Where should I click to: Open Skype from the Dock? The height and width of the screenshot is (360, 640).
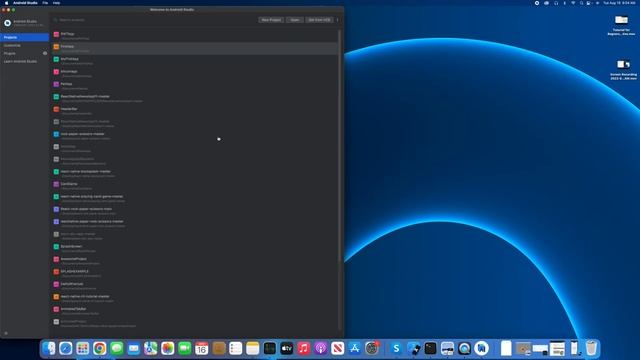point(396,349)
